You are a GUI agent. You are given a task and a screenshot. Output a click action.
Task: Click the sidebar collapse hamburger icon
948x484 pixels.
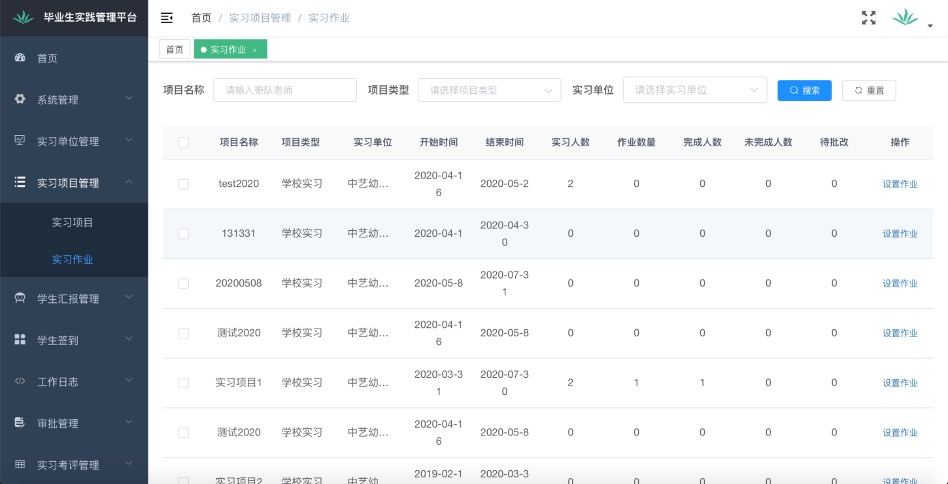[167, 18]
